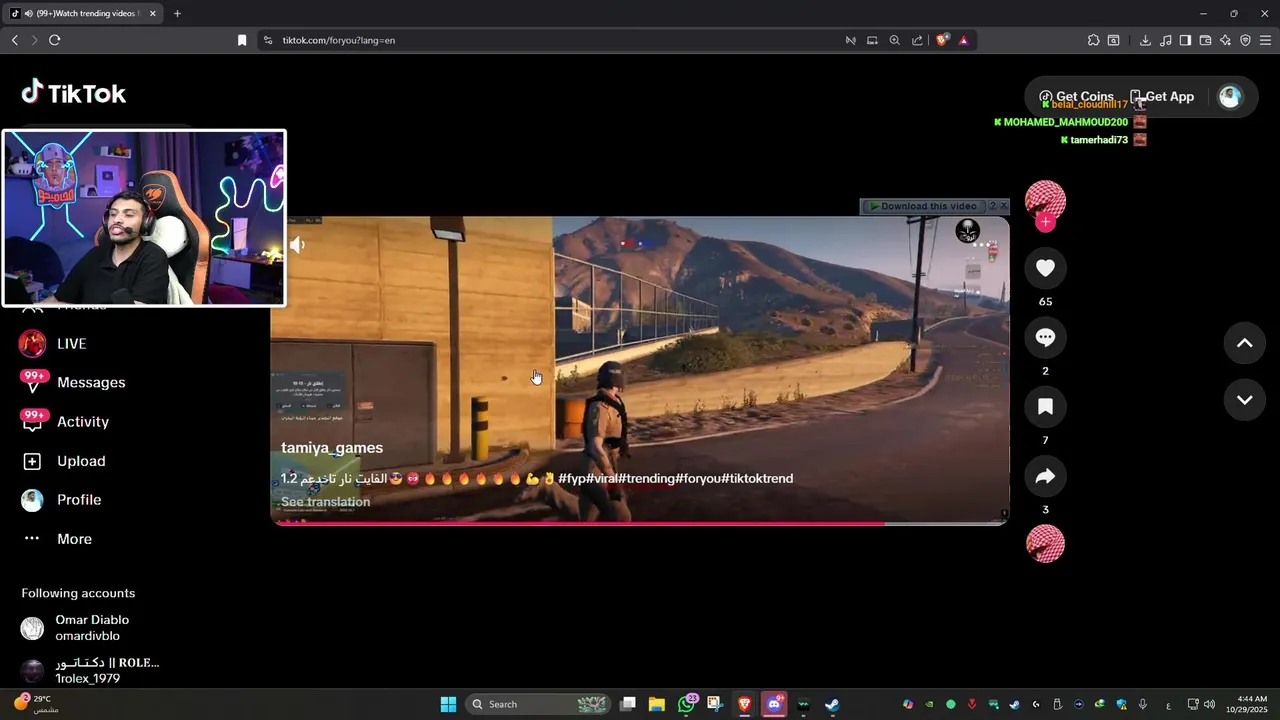The height and width of the screenshot is (720, 1280).
Task: Select the TikTok browser tab
Action: point(84,13)
